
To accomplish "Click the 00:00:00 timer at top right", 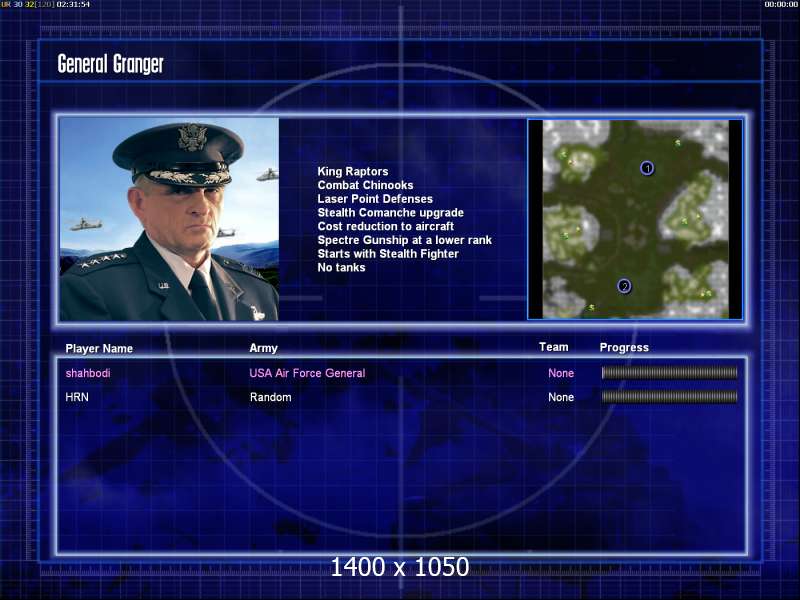I will [x=781, y=4].
